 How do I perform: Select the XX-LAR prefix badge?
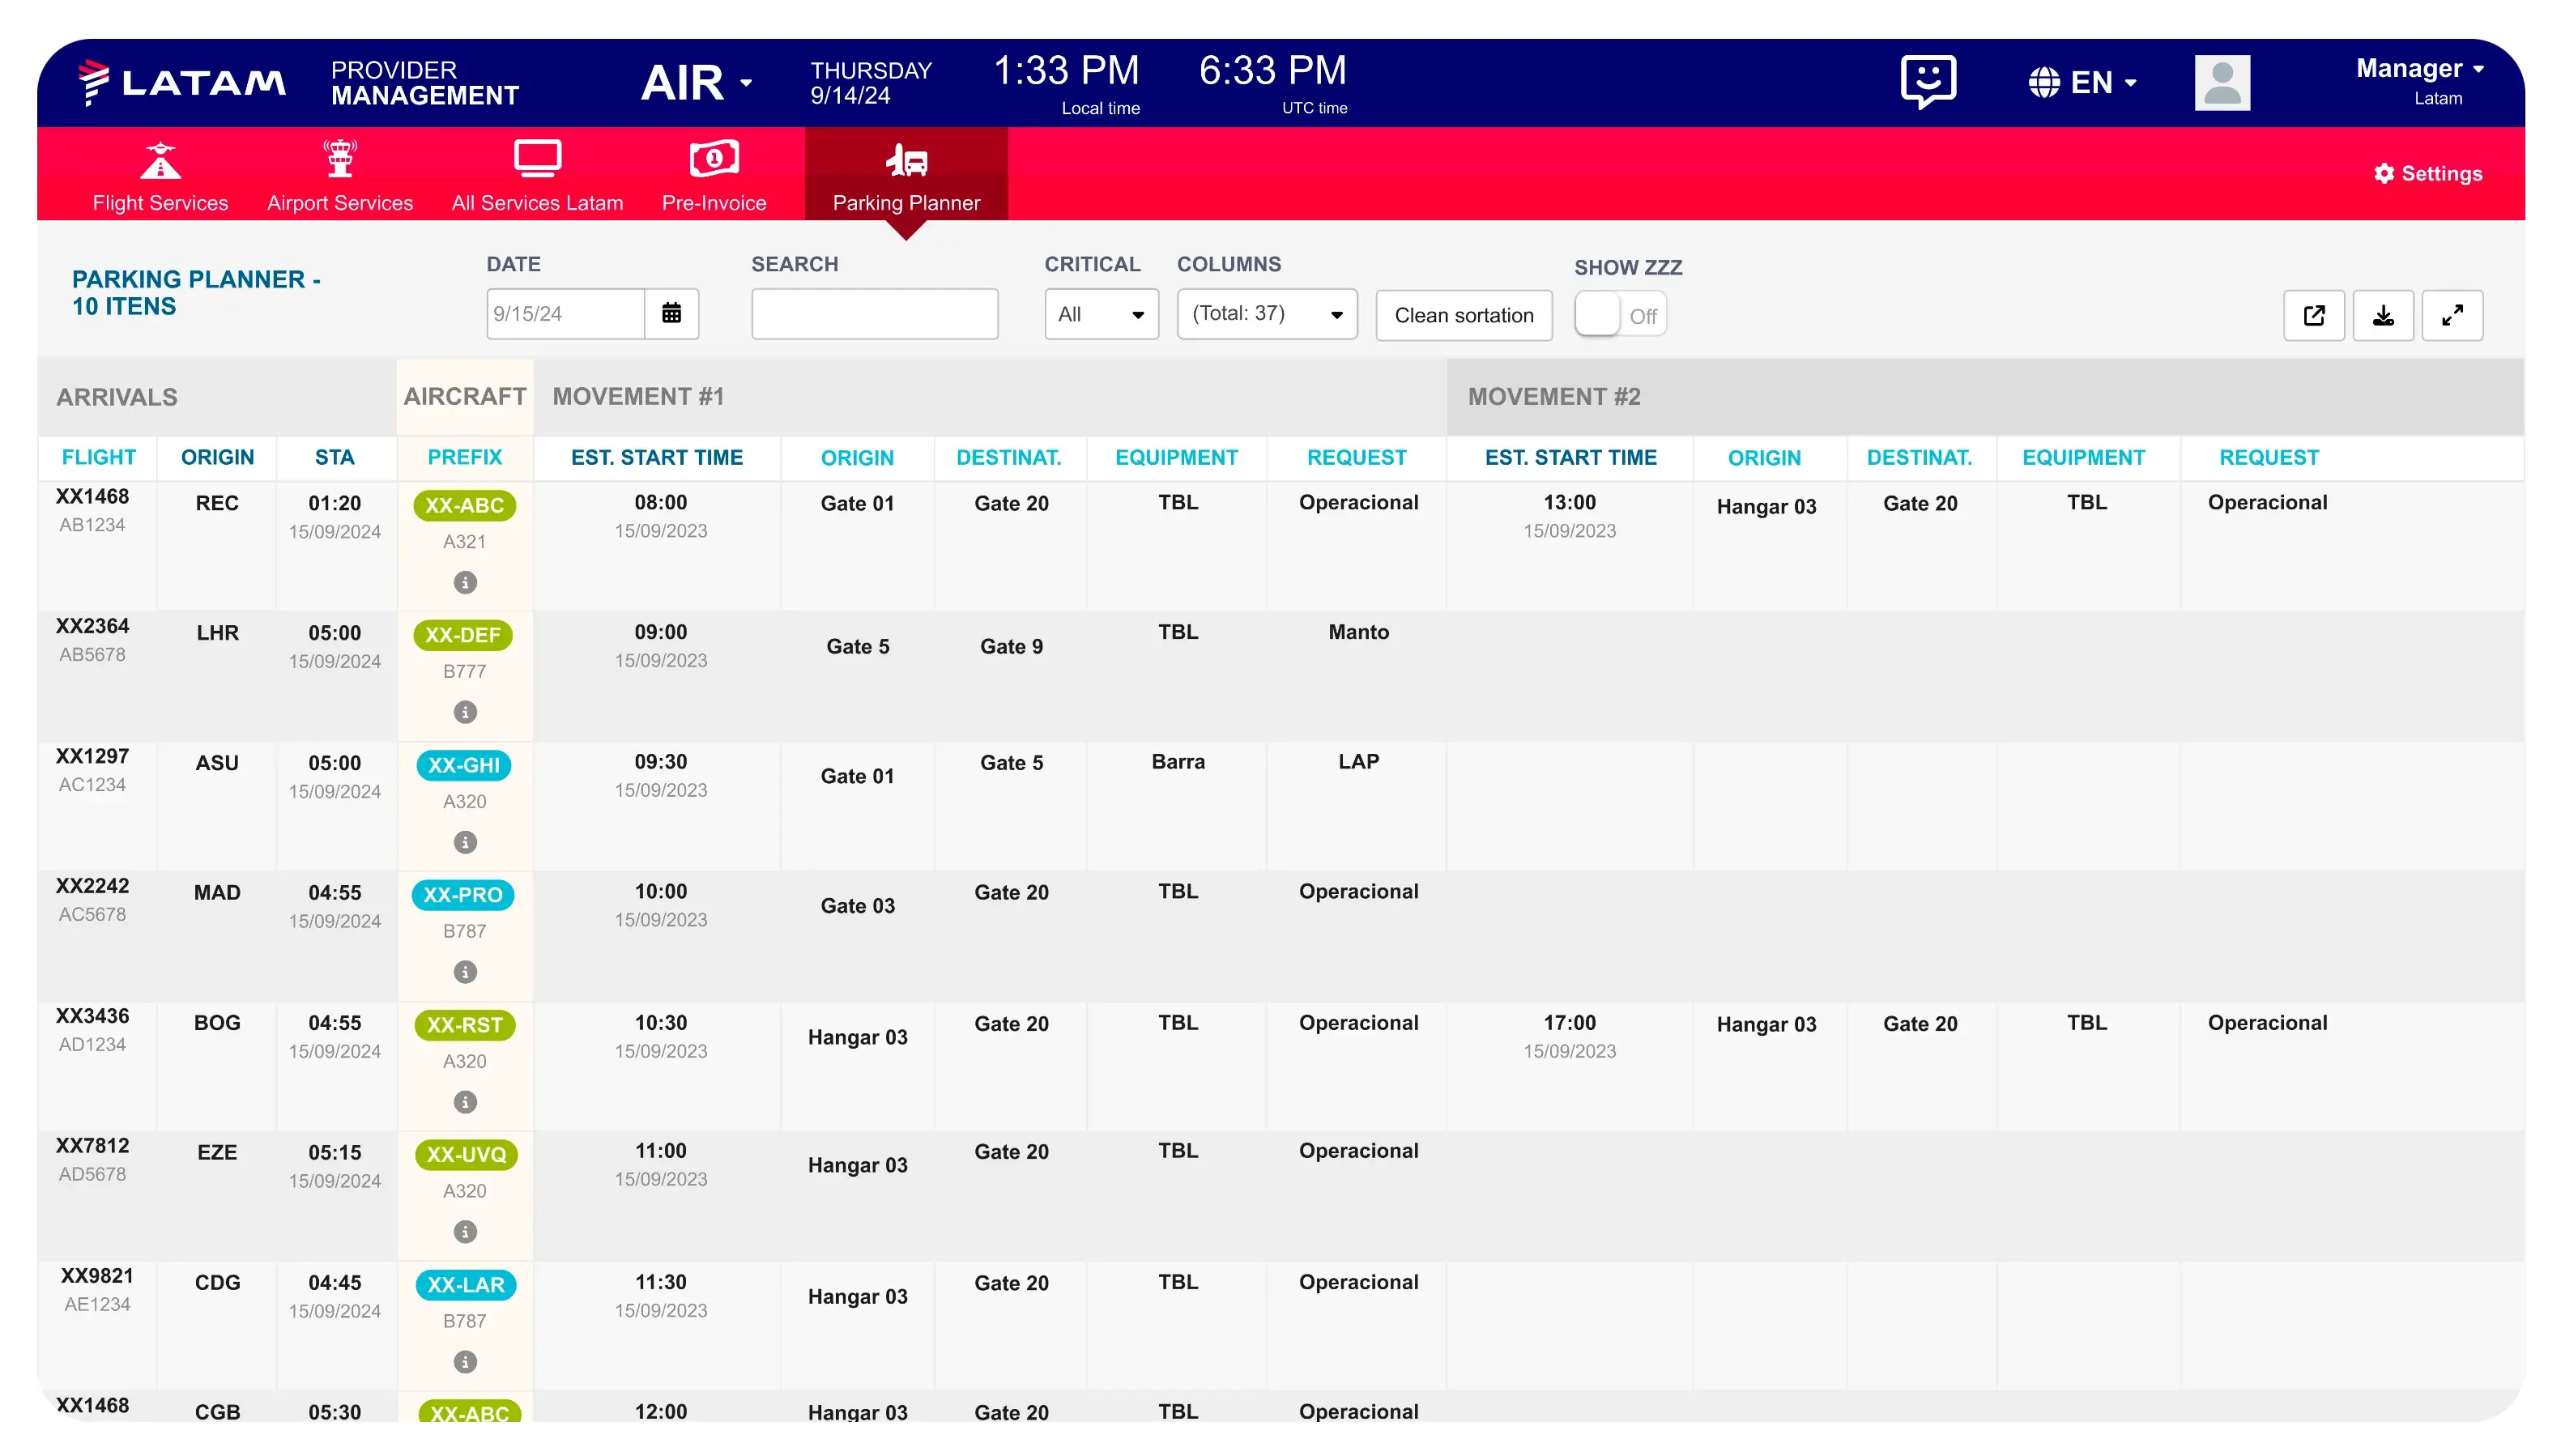[466, 1285]
